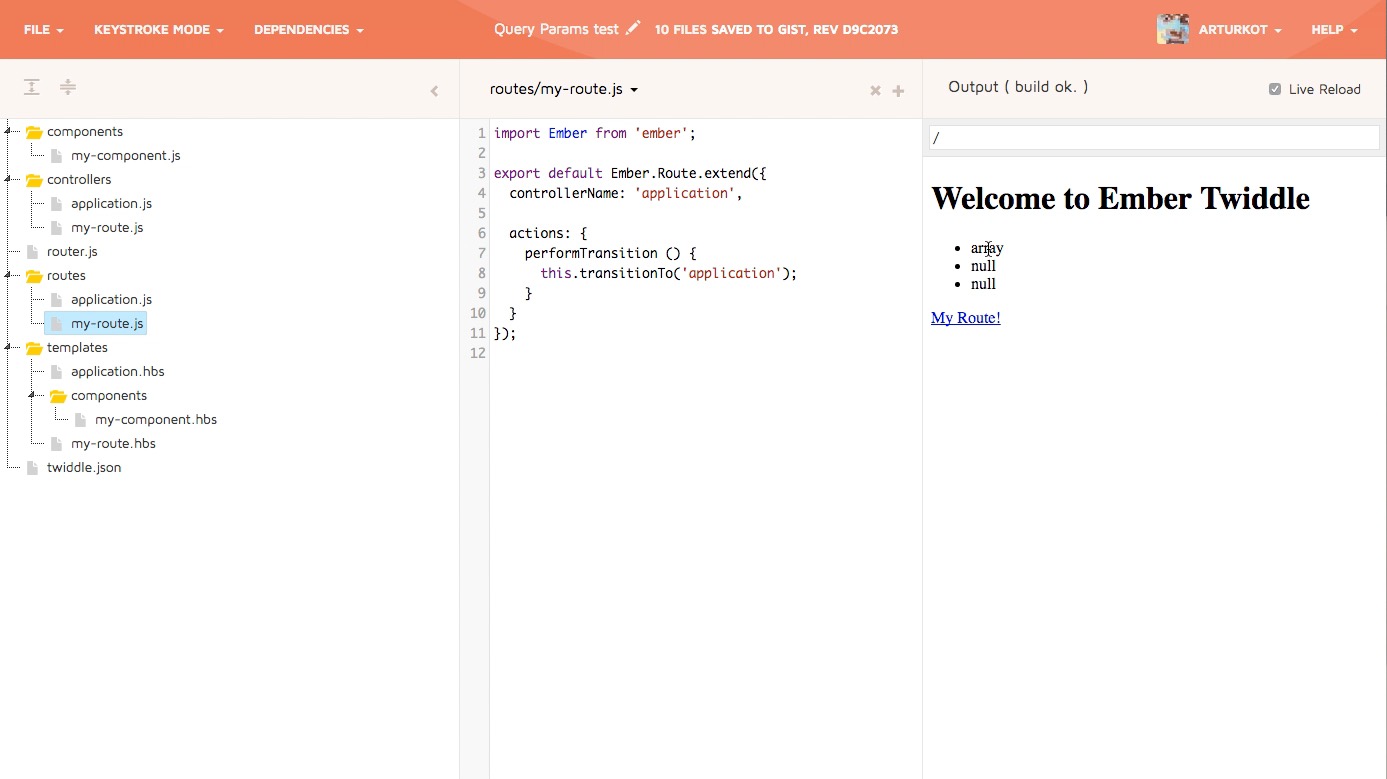Follow the My Route! link

tap(965, 318)
